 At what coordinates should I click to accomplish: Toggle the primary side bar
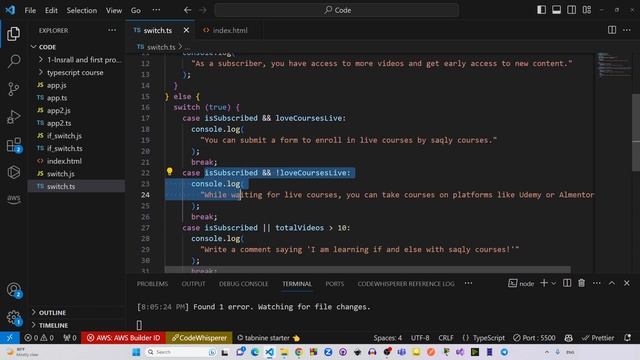[x=541, y=10]
